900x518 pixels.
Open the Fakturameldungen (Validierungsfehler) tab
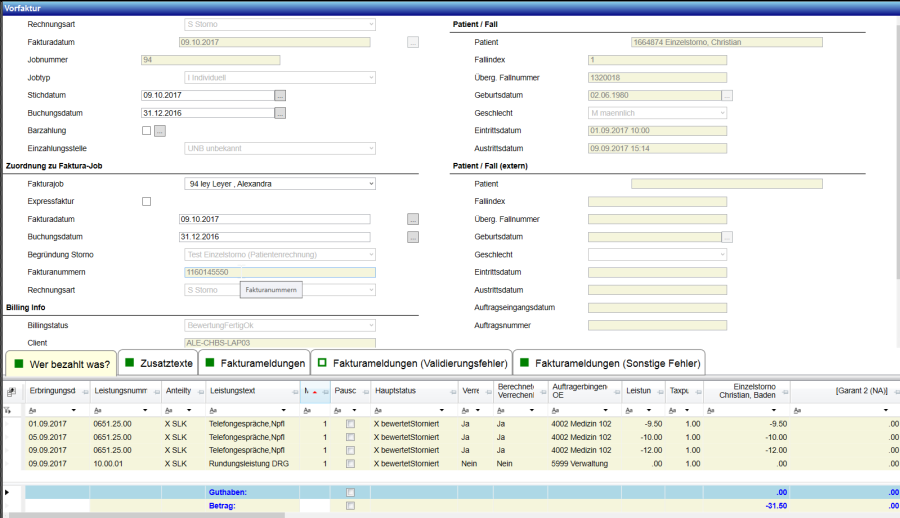(x=410, y=364)
